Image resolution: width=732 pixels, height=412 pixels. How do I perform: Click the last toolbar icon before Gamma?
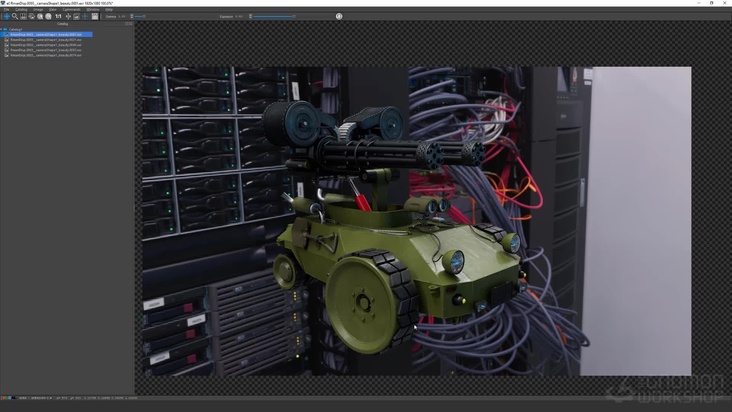(95, 16)
